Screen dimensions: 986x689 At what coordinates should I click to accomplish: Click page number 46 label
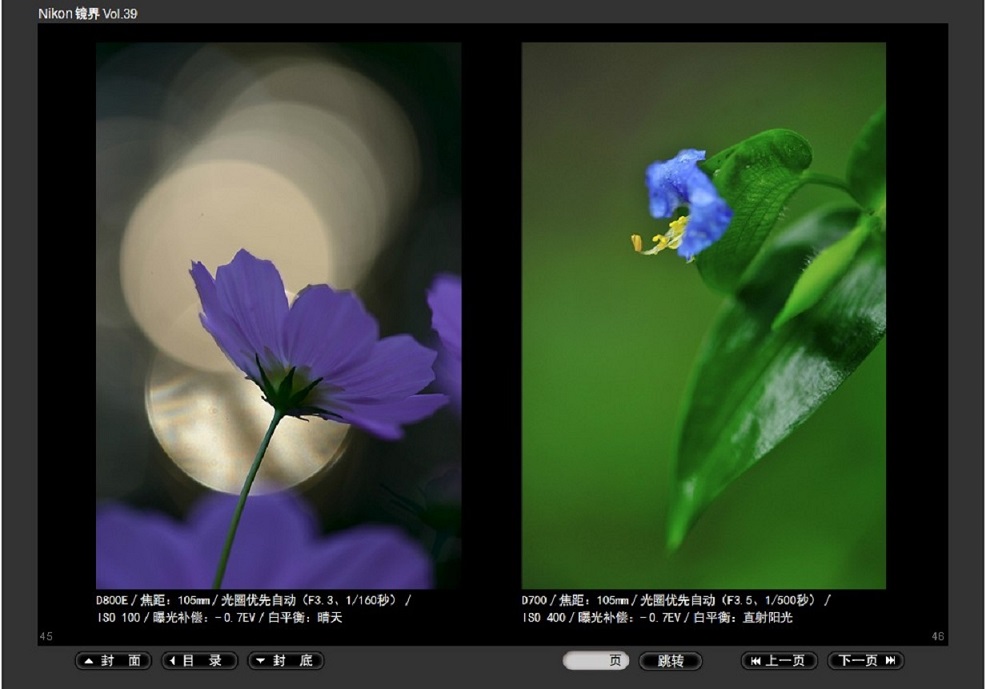937,636
